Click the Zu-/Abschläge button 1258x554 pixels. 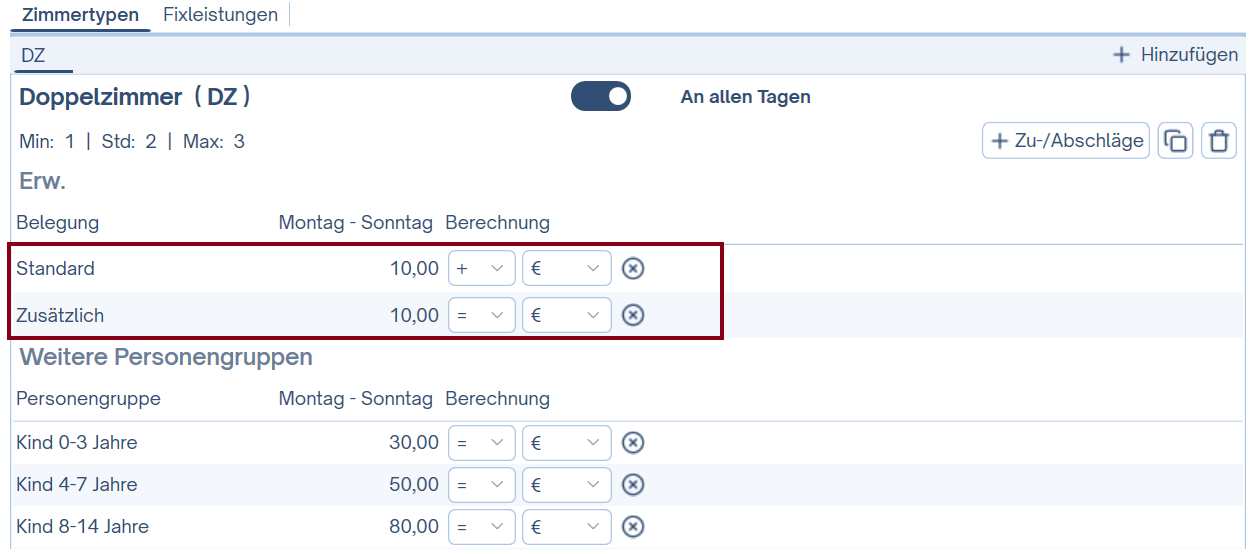click(1066, 141)
